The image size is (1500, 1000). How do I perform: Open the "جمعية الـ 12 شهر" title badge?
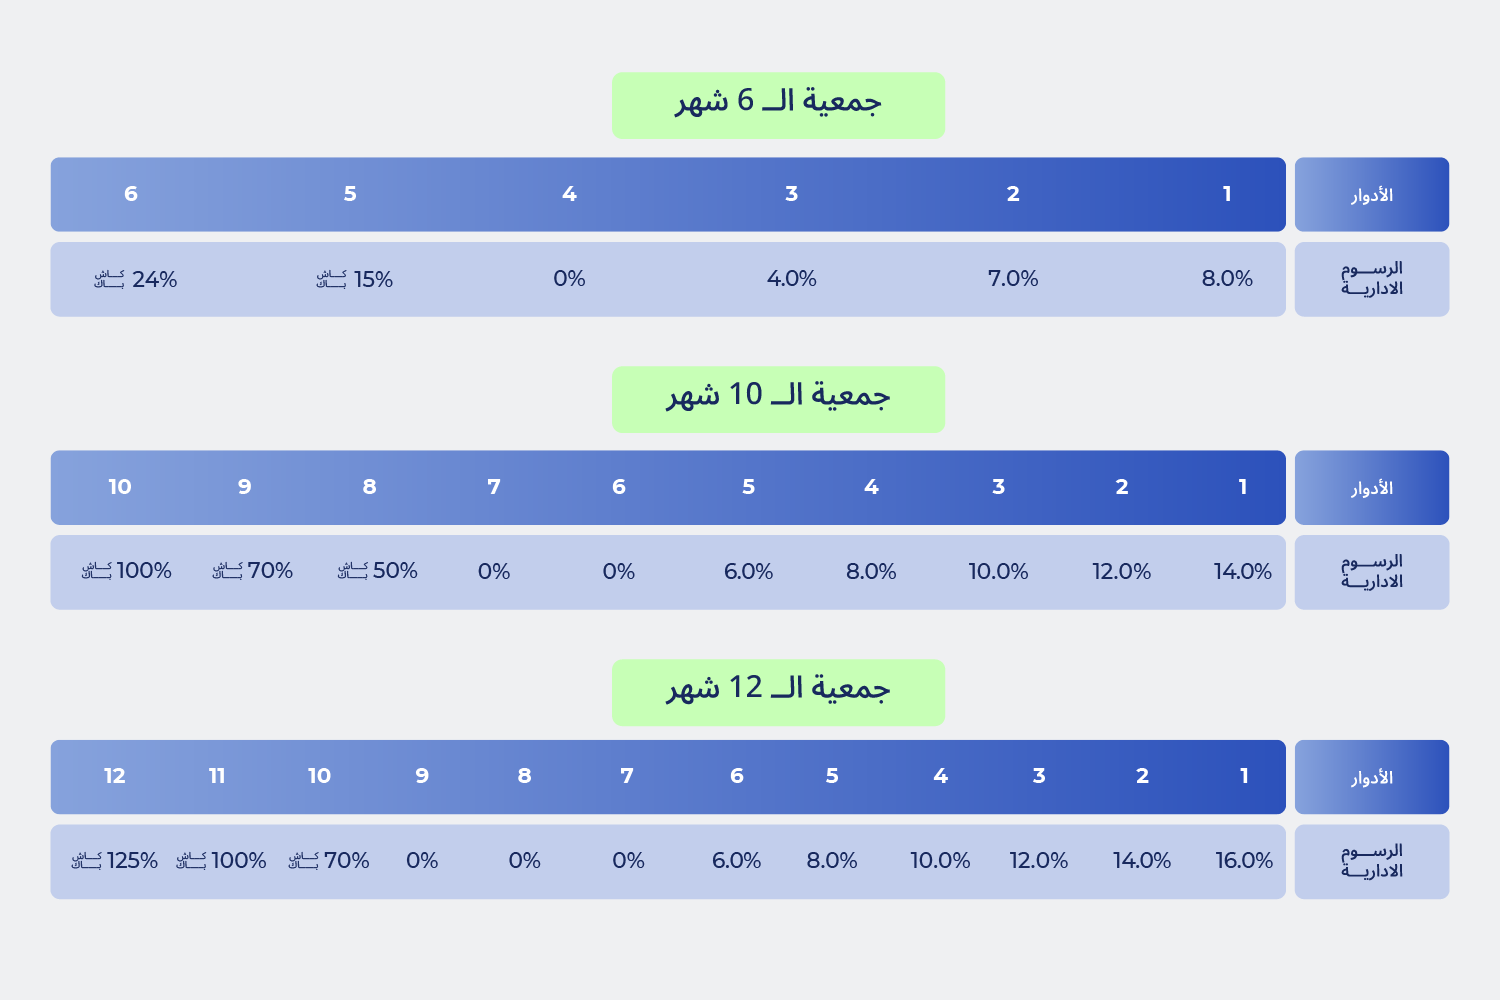pyautogui.click(x=778, y=692)
